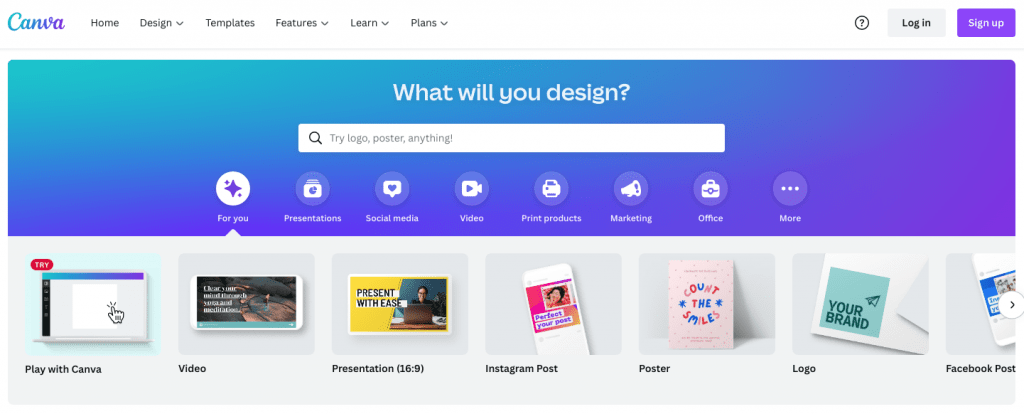Viewport: 1024px width, 414px height.
Task: Go to the Home menu item
Action: [x=104, y=23]
